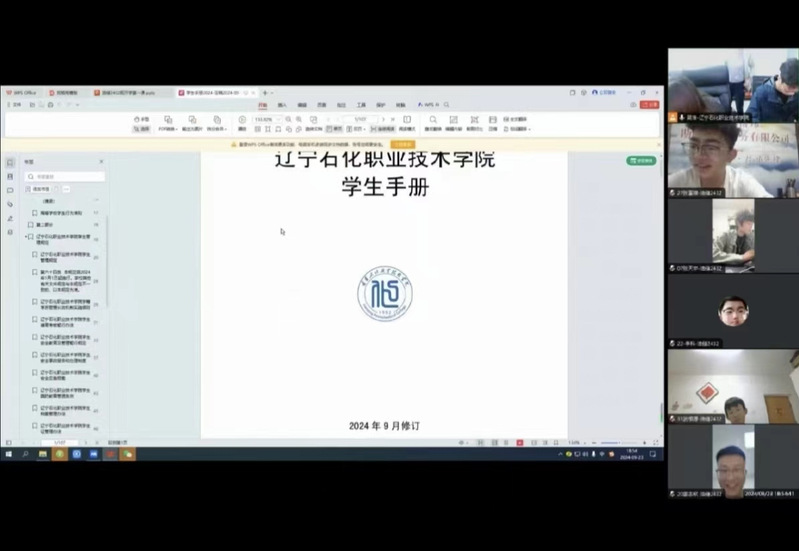799x551 pixels.
Task: Open the File menu
Action: point(15,105)
